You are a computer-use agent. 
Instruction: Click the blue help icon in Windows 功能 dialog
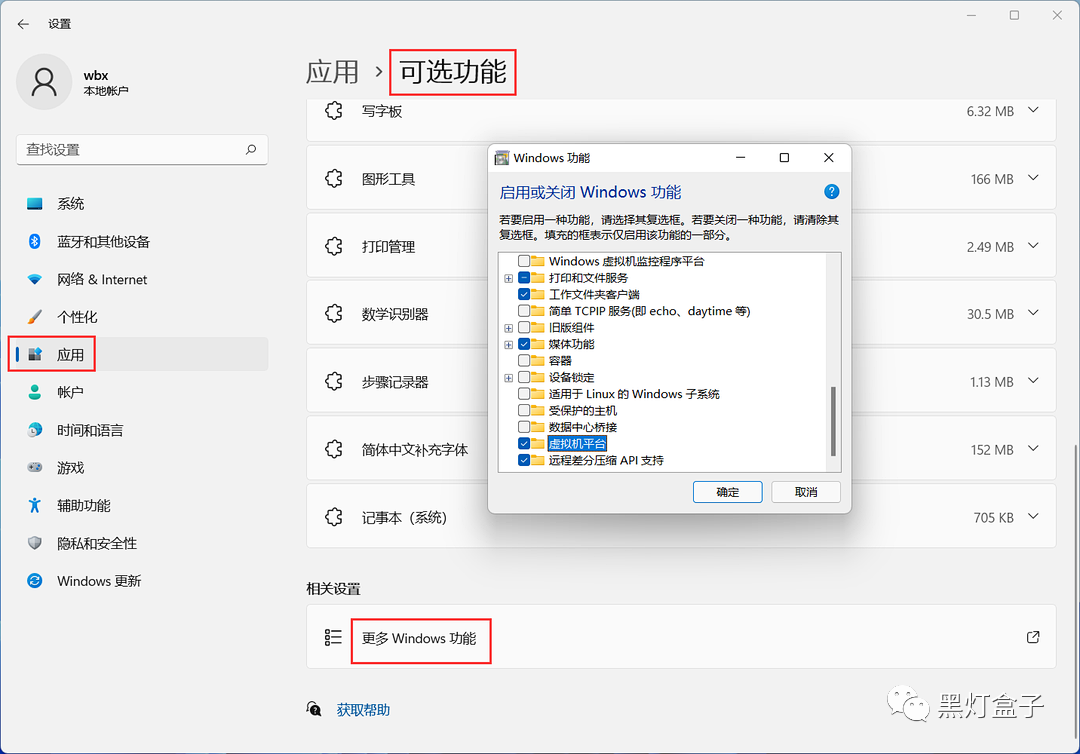[x=831, y=191]
